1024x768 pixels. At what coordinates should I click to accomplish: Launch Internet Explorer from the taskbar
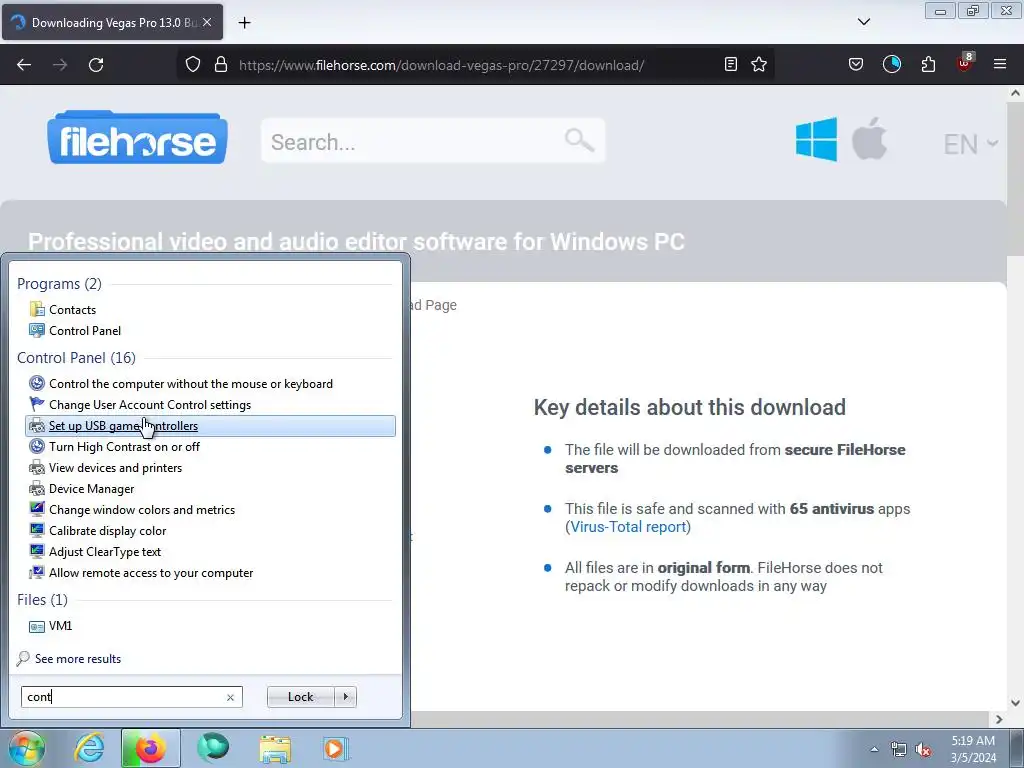point(89,748)
